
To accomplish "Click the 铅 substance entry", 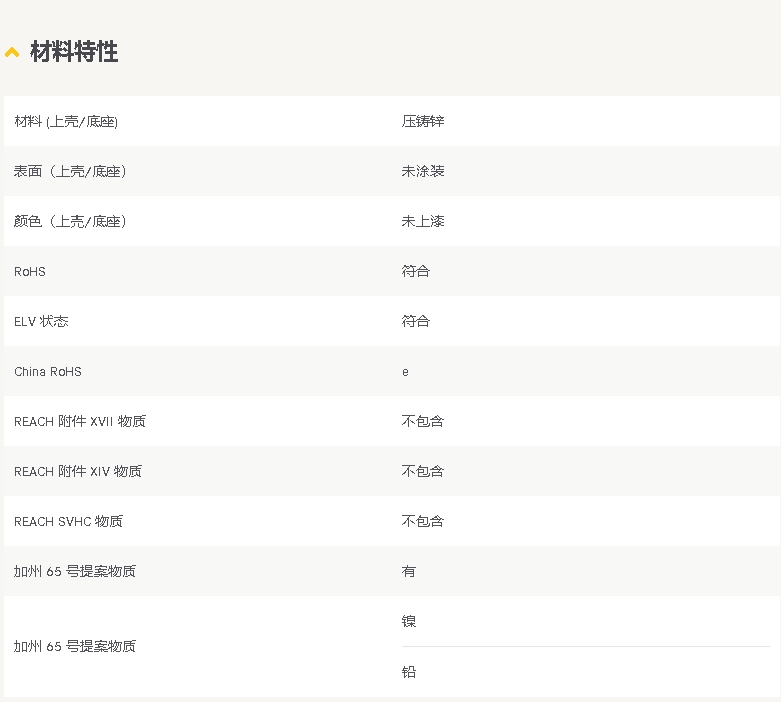I will pos(409,672).
